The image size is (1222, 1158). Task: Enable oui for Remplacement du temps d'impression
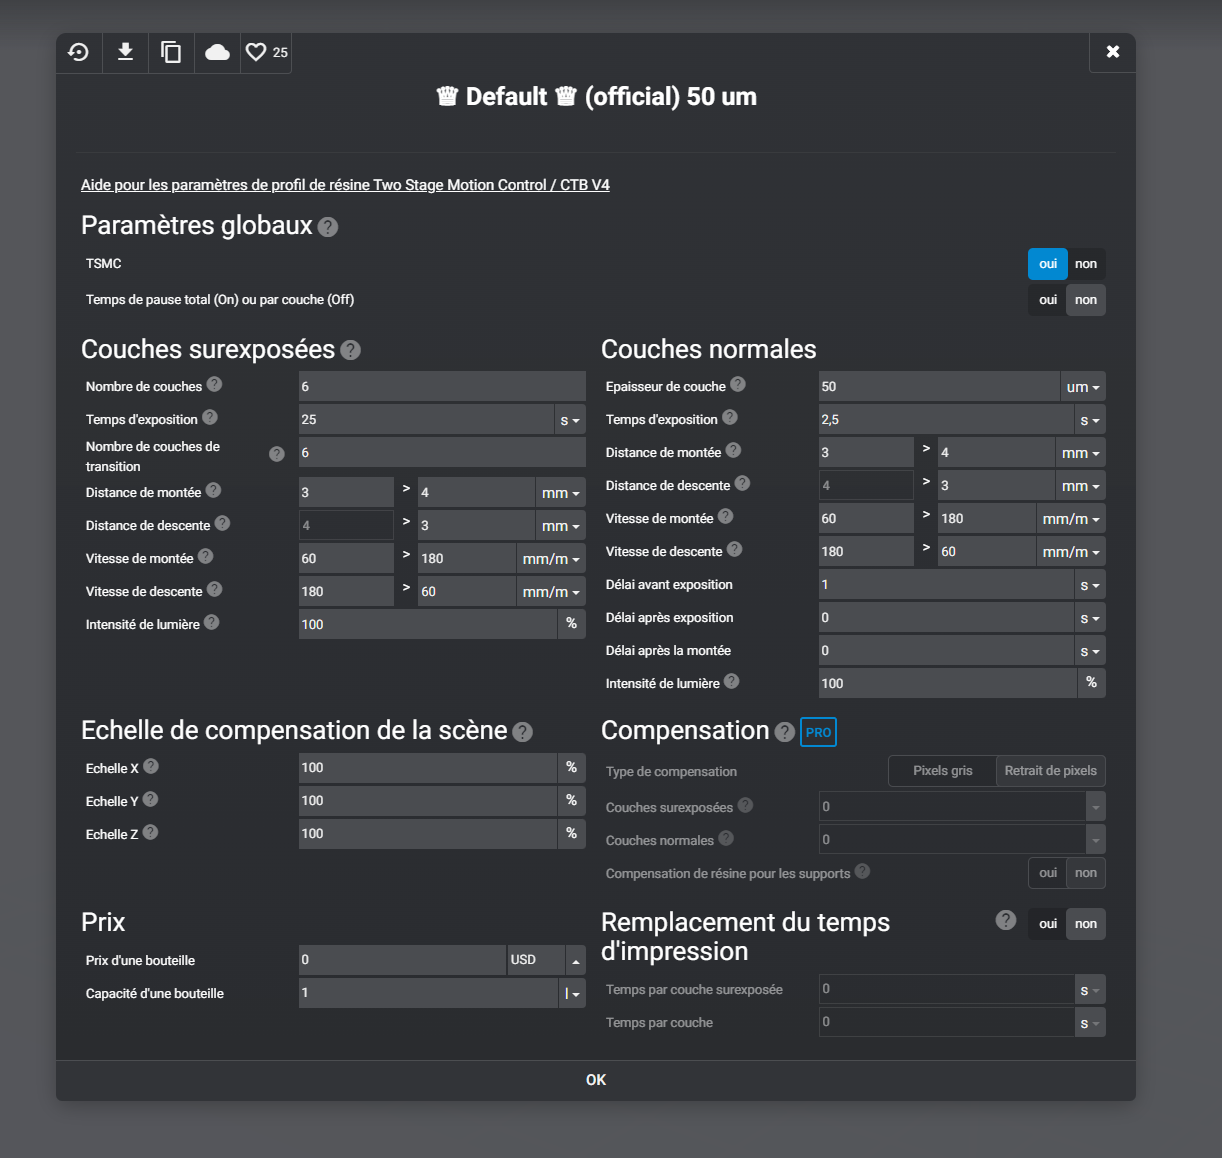[1047, 924]
